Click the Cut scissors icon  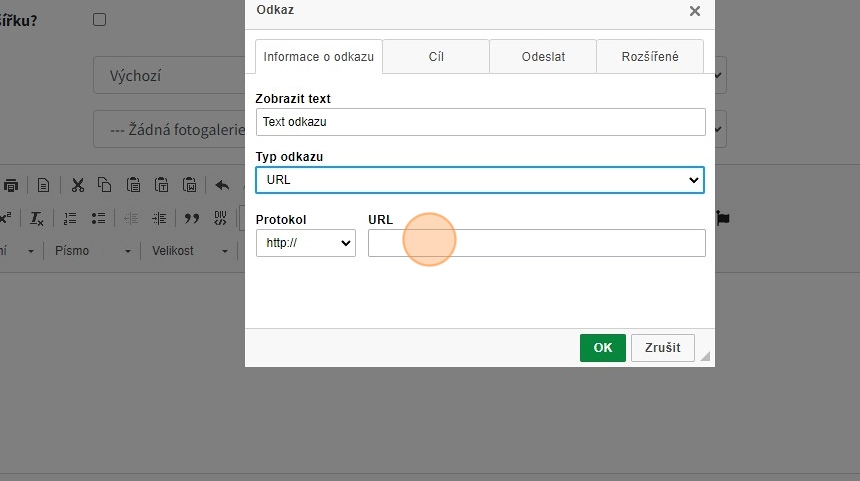coord(77,185)
